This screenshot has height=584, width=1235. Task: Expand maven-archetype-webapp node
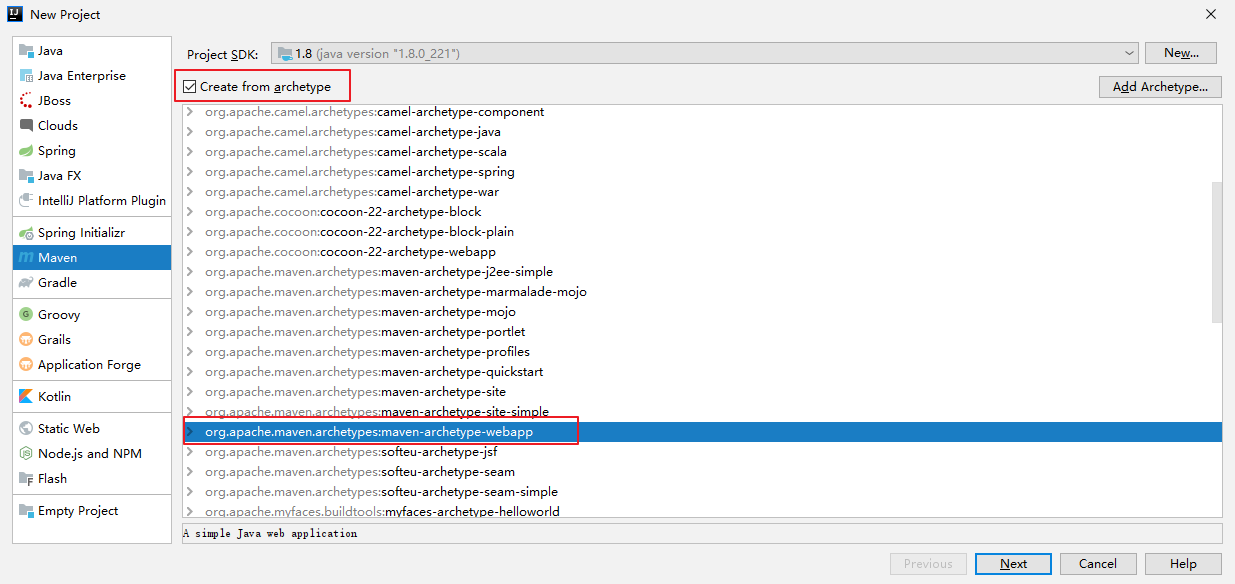[x=190, y=432]
